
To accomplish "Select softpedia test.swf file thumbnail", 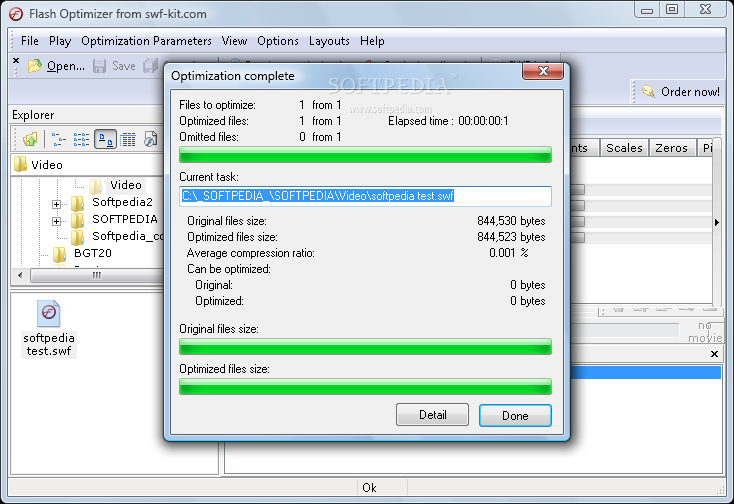I will [49, 329].
